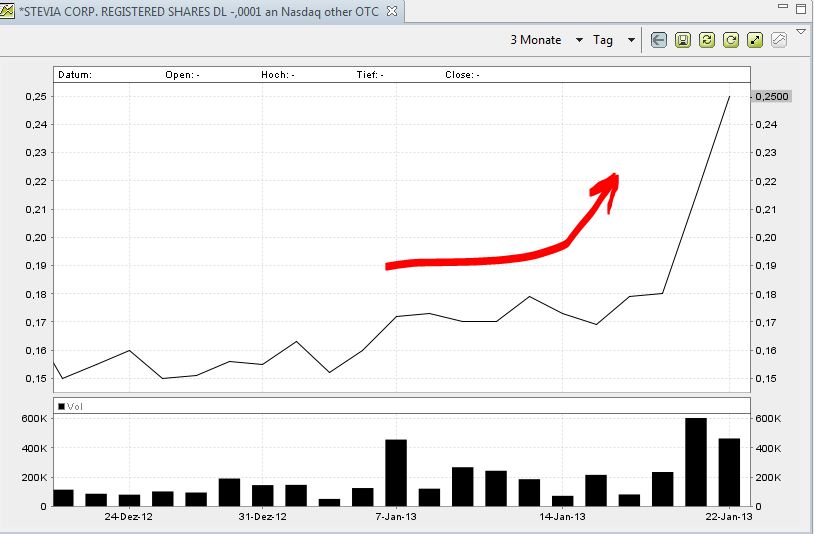Click the left 0,20 price axis label
The width and height of the screenshot is (814, 534).
[36, 238]
